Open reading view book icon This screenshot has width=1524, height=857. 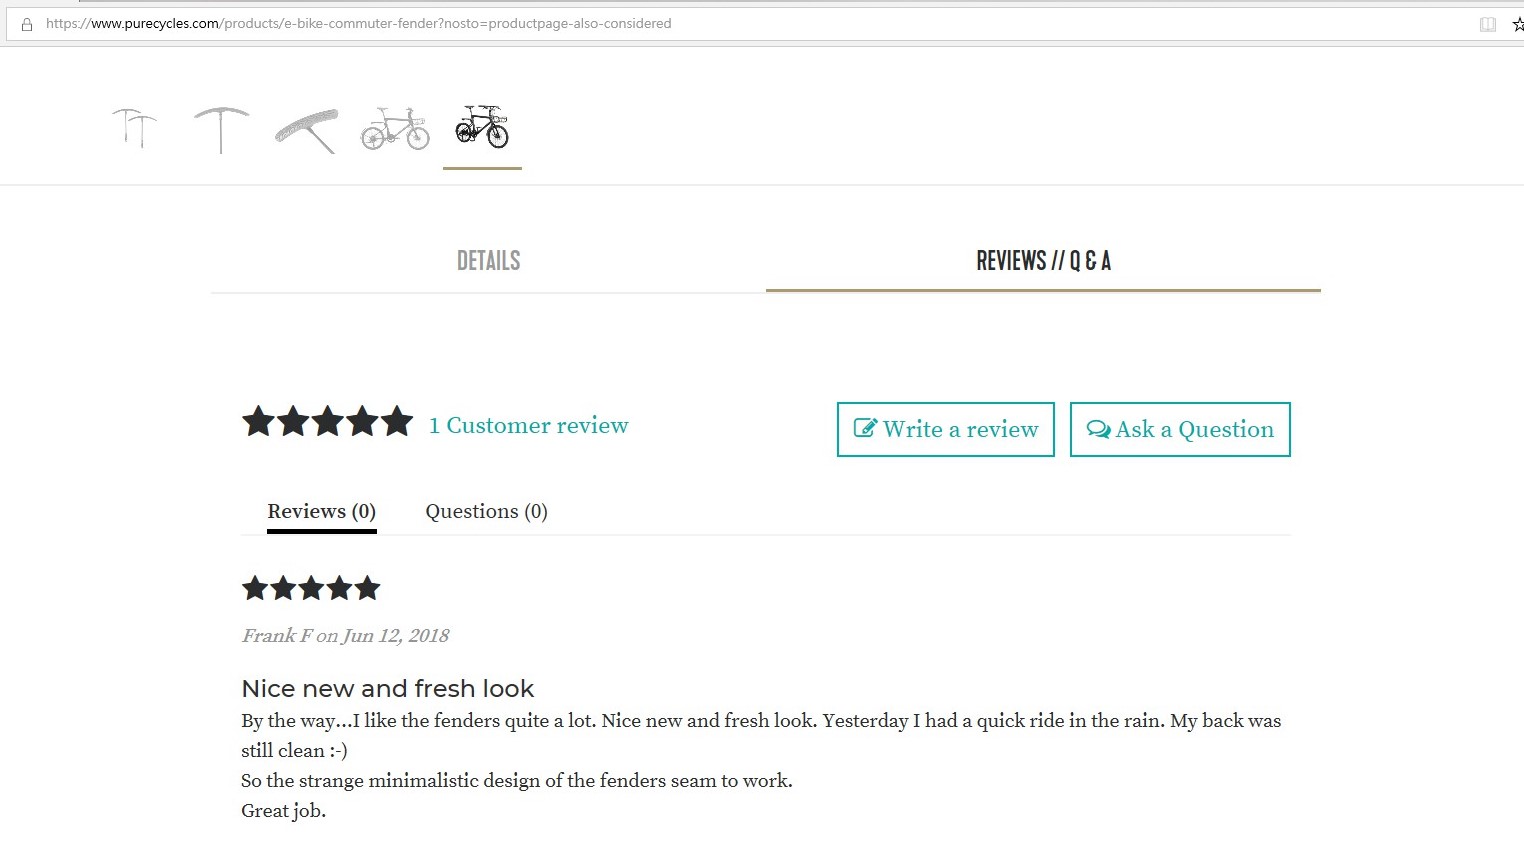pyautogui.click(x=1488, y=24)
